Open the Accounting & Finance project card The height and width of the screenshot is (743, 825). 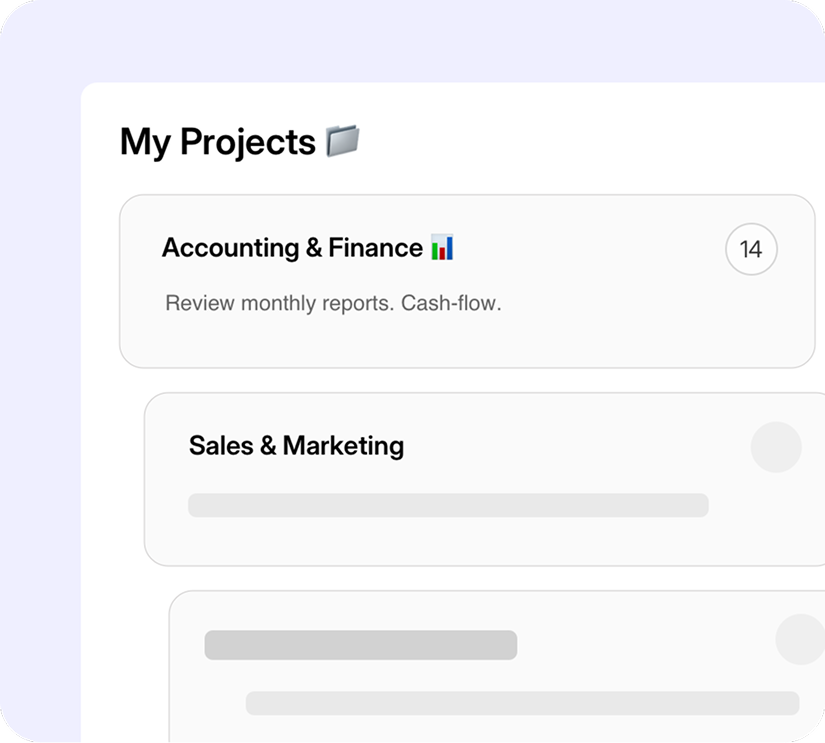(465, 280)
